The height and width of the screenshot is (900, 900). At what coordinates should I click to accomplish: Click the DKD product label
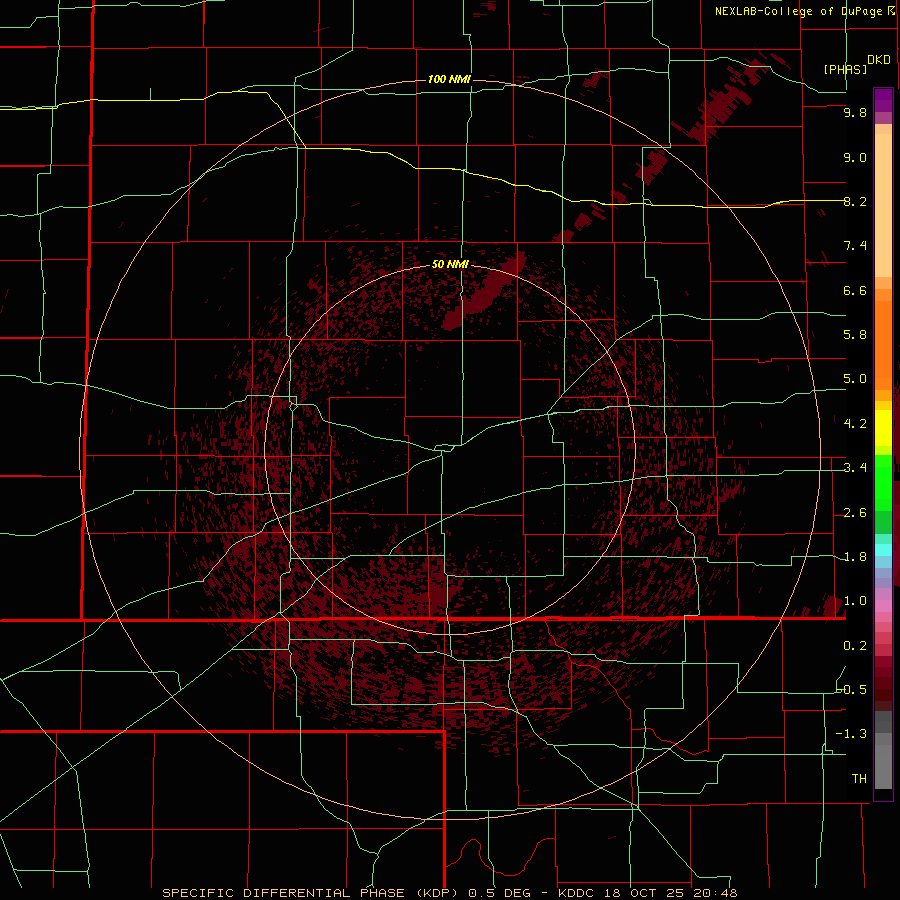878,60
